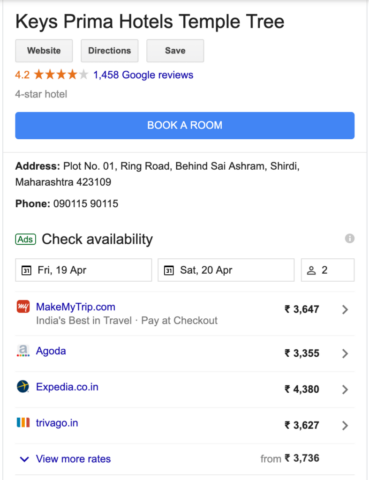Open 1,458 Google reviews link
Viewport: 369px width, 480px height.
(x=143, y=75)
